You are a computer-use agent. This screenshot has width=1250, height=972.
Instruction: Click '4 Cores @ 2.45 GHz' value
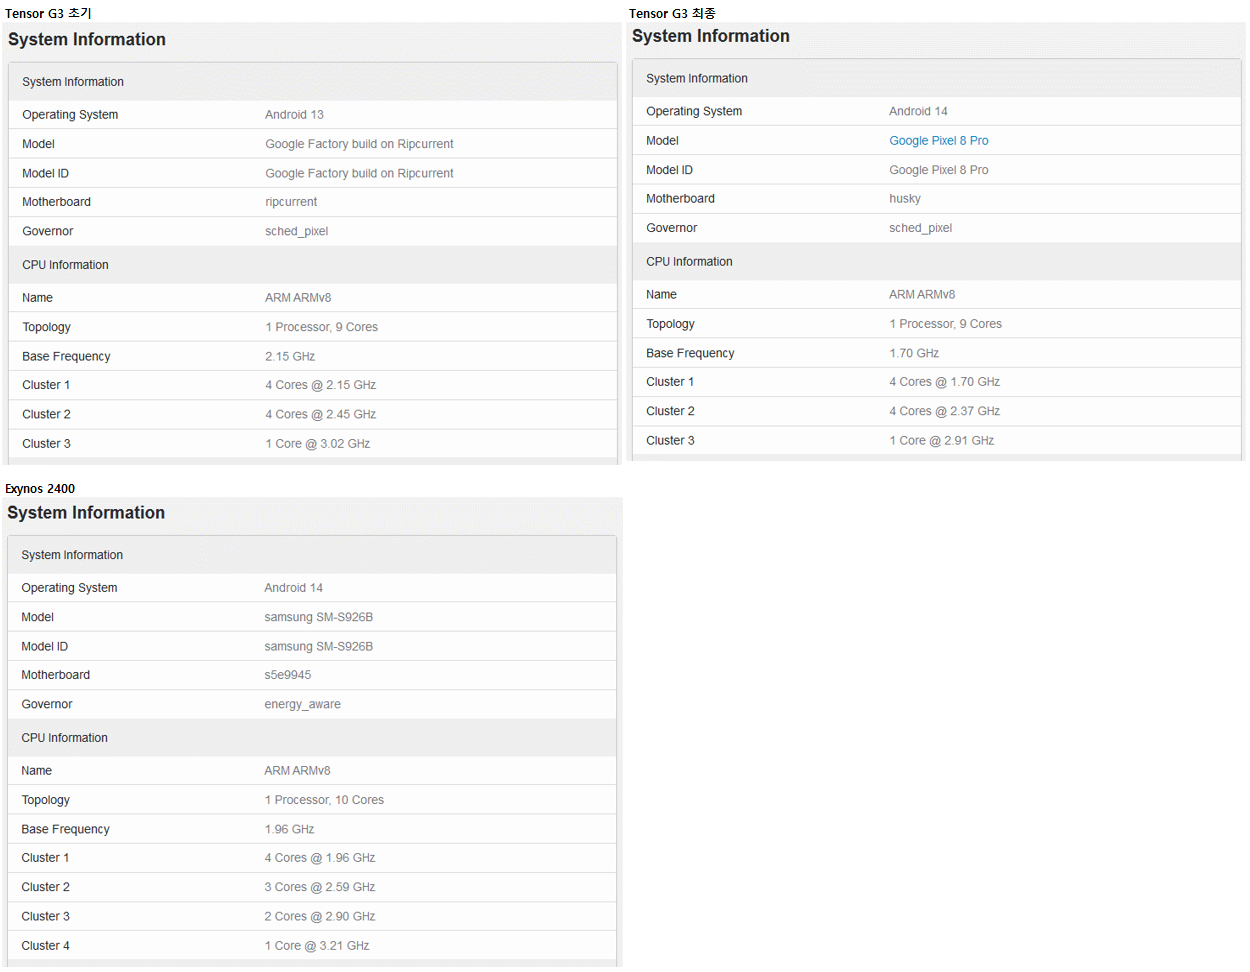click(320, 415)
